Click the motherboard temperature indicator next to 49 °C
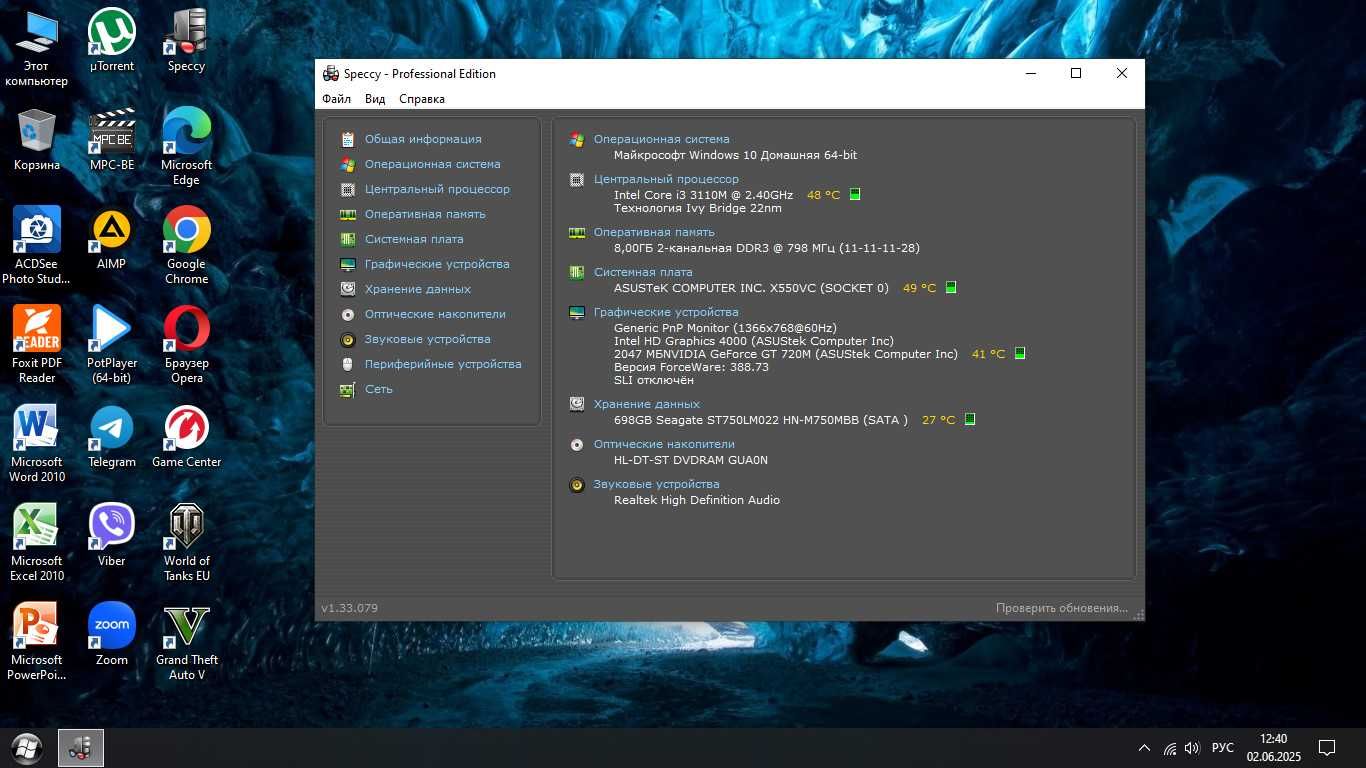 [951, 288]
